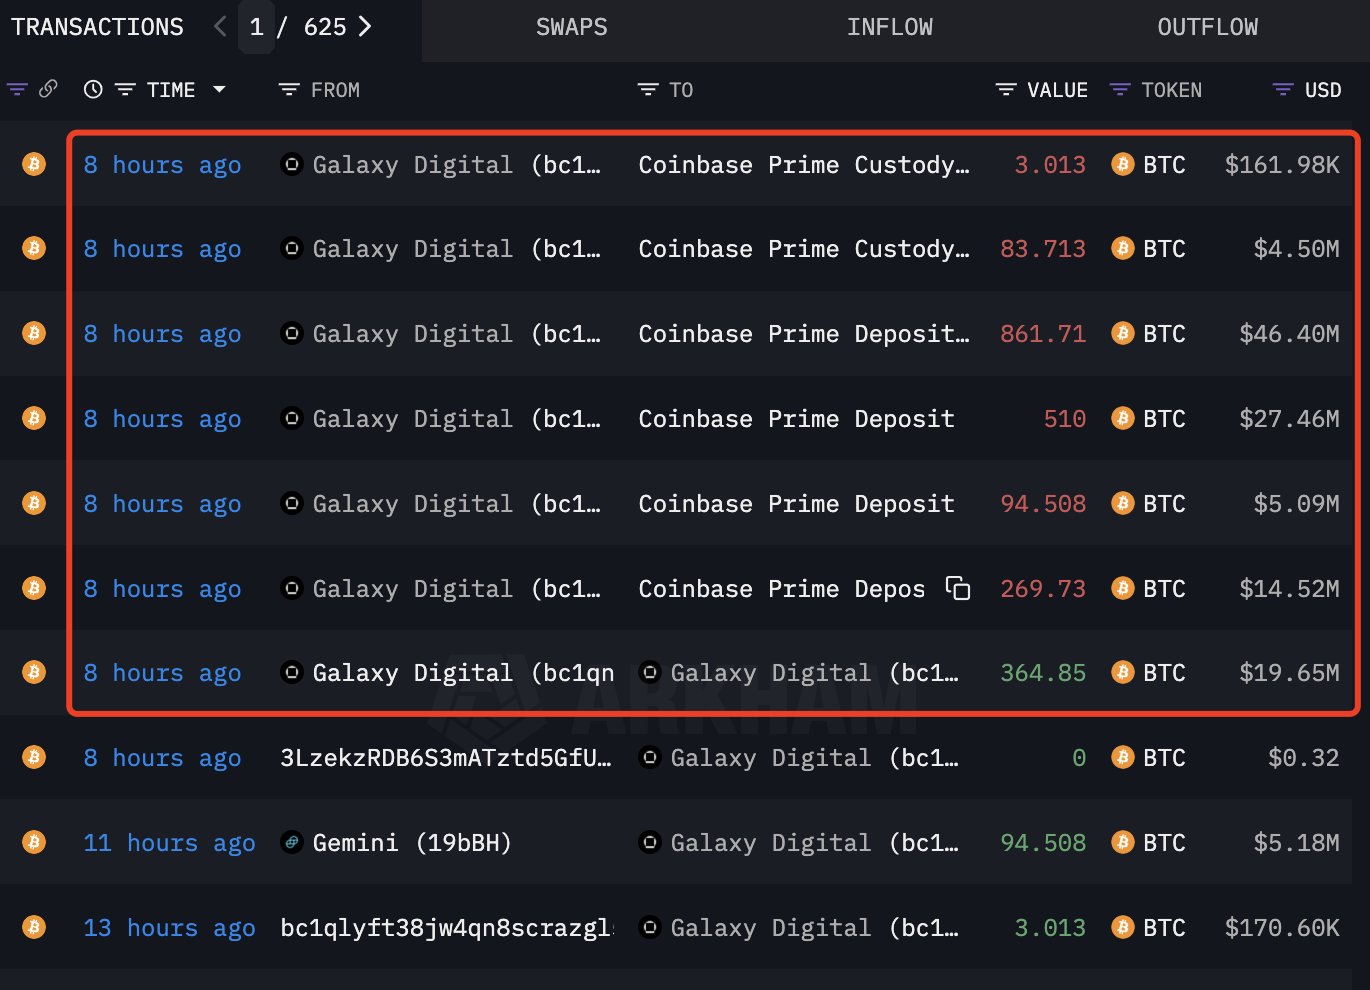This screenshot has height=990, width=1370.
Task: Switch to the INFLOW tab
Action: (889, 28)
